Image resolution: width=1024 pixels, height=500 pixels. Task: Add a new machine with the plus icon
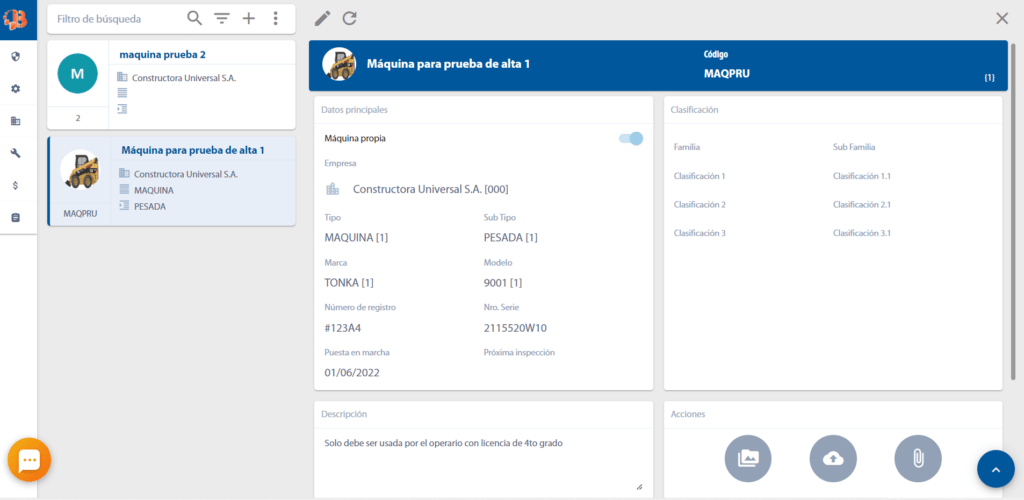[249, 18]
